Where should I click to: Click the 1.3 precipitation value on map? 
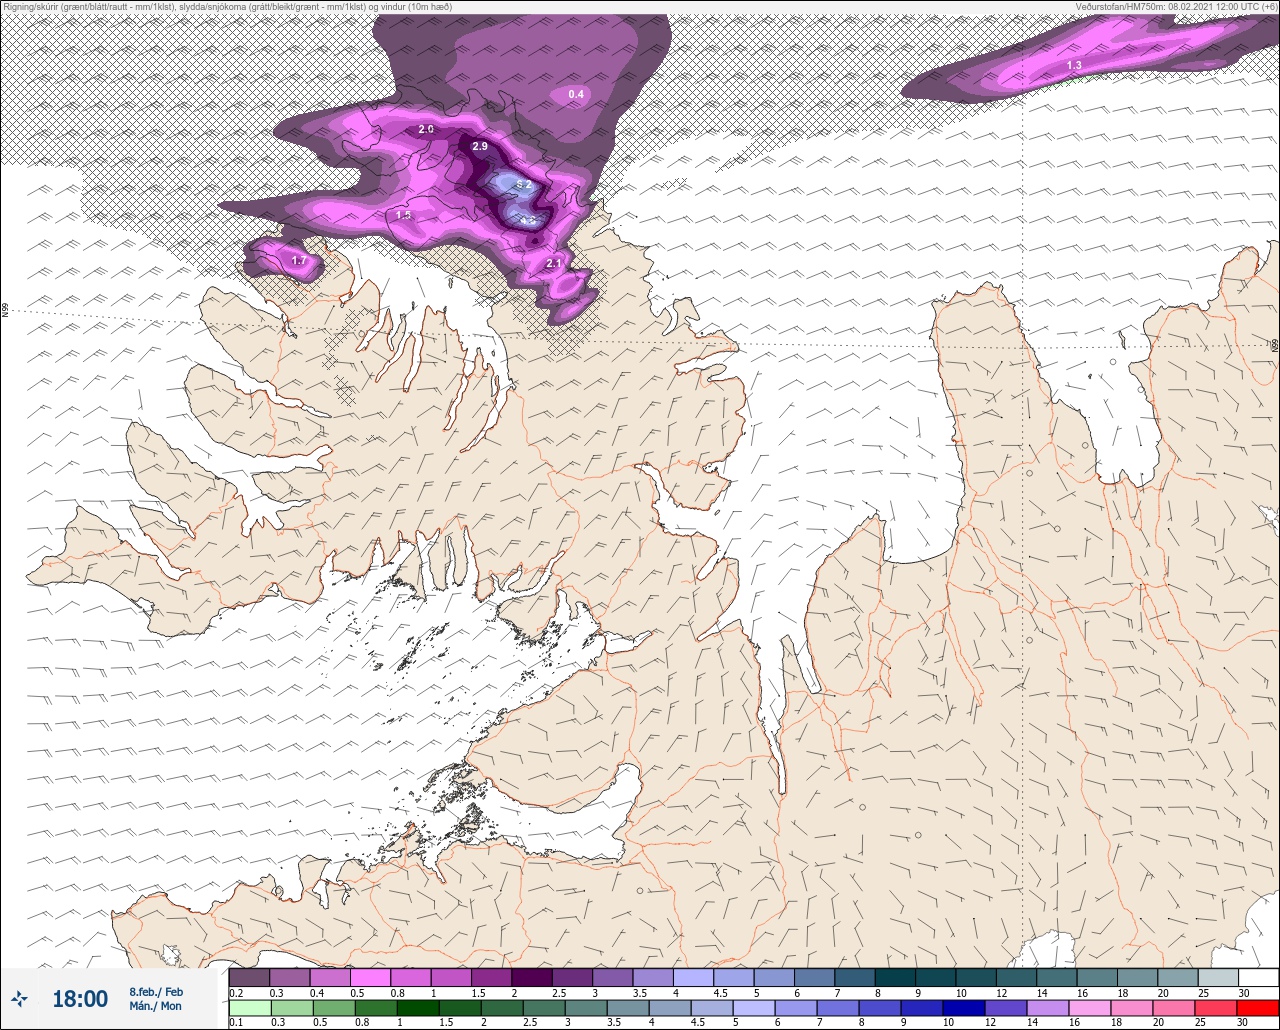[x=1074, y=65]
